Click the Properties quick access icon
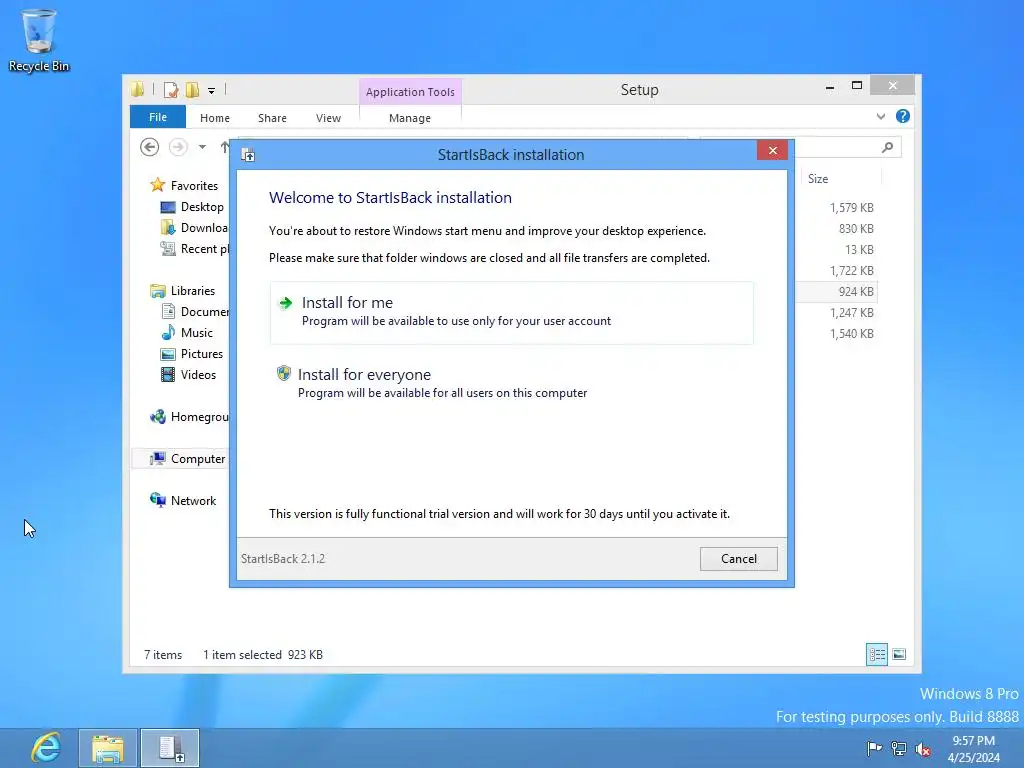 pos(171,90)
